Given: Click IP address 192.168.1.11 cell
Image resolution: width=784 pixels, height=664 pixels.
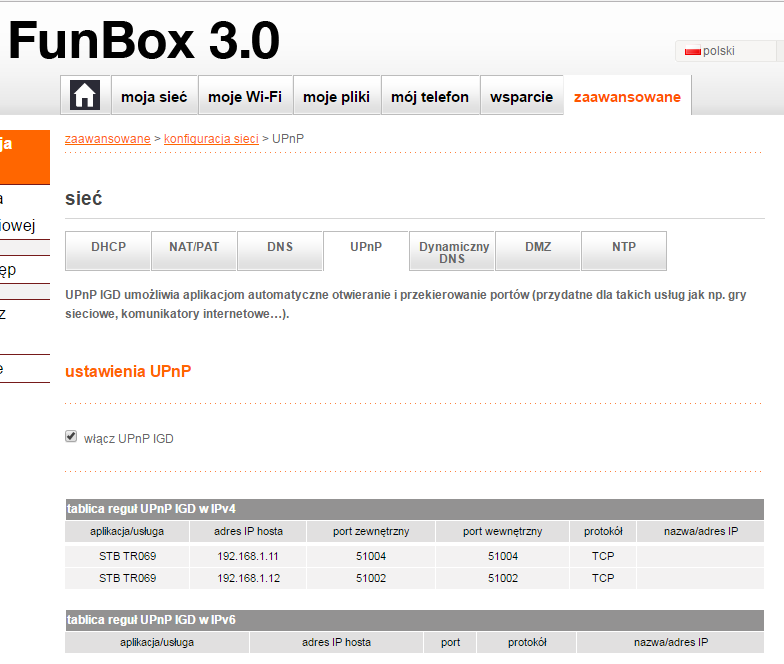Looking at the screenshot, I should 248,556.
